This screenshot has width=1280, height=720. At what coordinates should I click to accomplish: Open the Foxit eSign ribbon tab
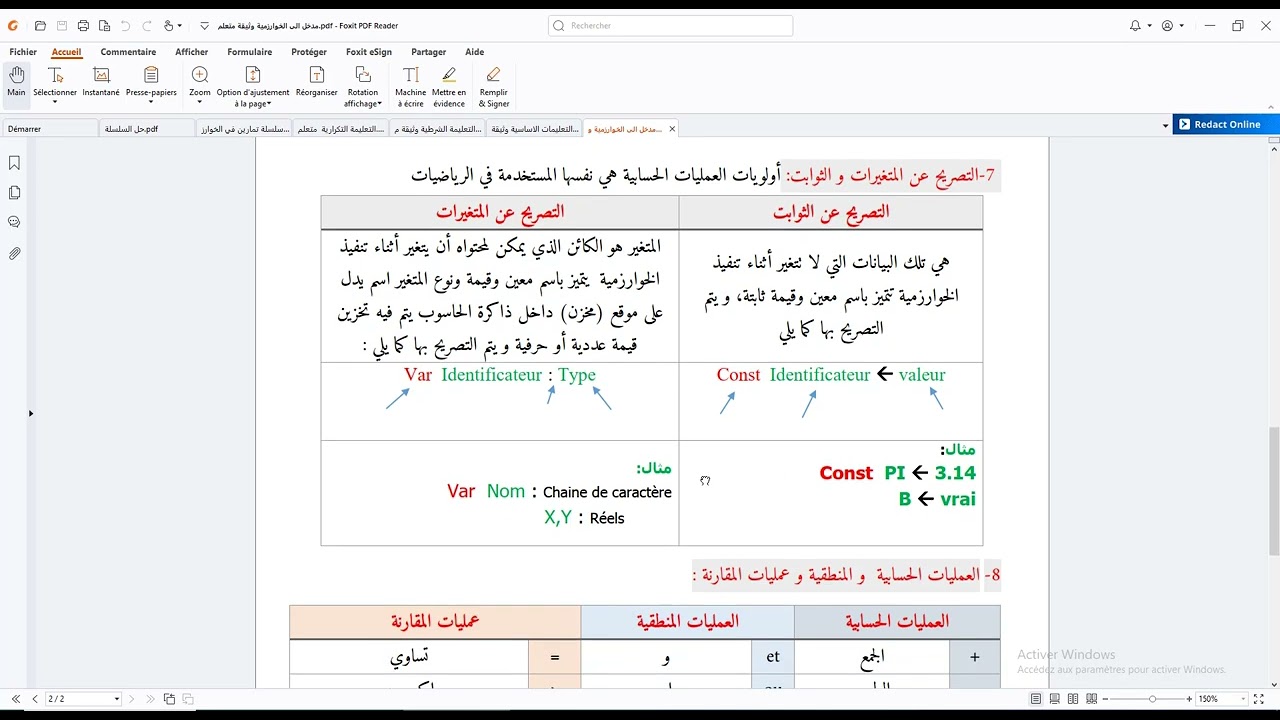point(369,52)
